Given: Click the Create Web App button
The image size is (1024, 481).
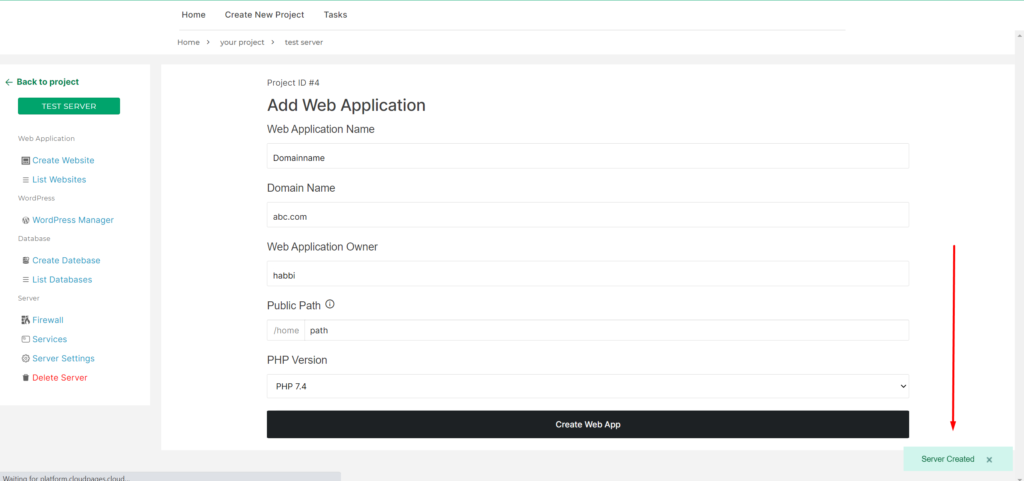Looking at the screenshot, I should click(x=588, y=424).
